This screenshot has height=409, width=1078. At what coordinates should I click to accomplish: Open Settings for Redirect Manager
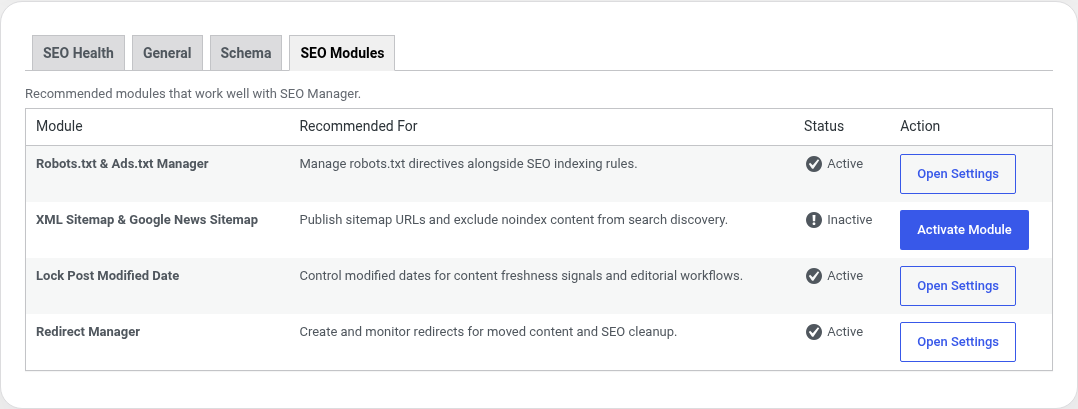coord(958,342)
